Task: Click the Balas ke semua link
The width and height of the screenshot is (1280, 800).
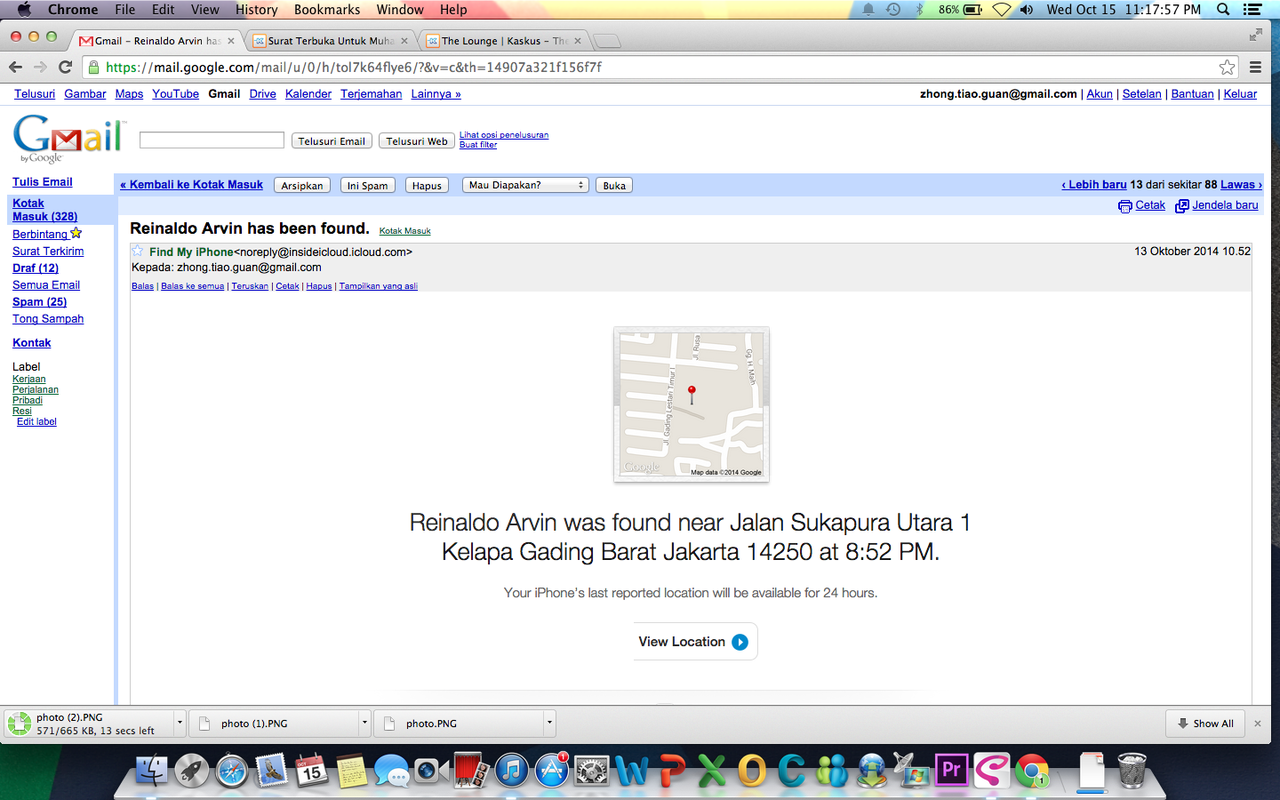Action: [192, 286]
